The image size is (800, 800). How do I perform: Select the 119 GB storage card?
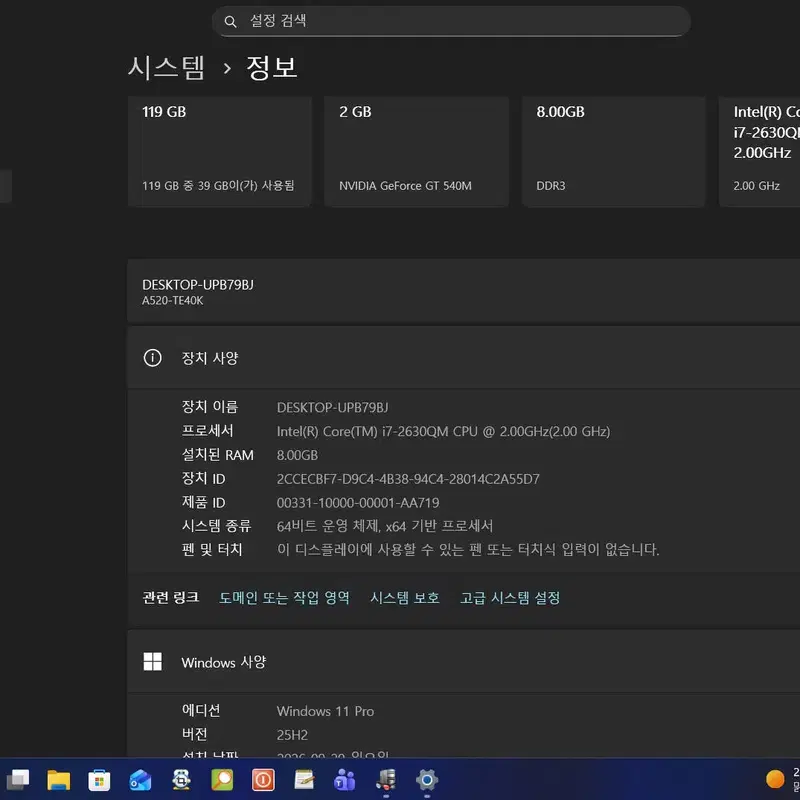click(x=219, y=151)
